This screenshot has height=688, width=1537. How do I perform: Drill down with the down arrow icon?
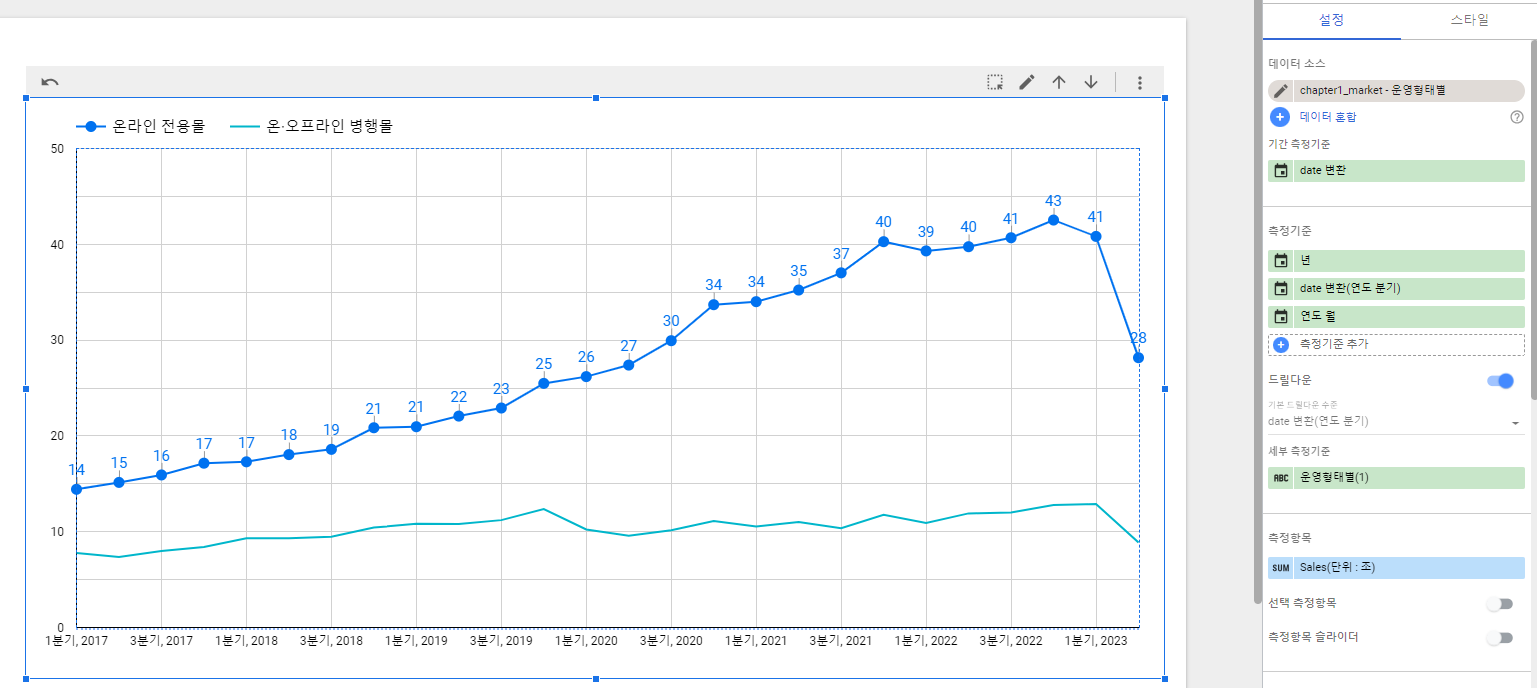[x=1091, y=82]
